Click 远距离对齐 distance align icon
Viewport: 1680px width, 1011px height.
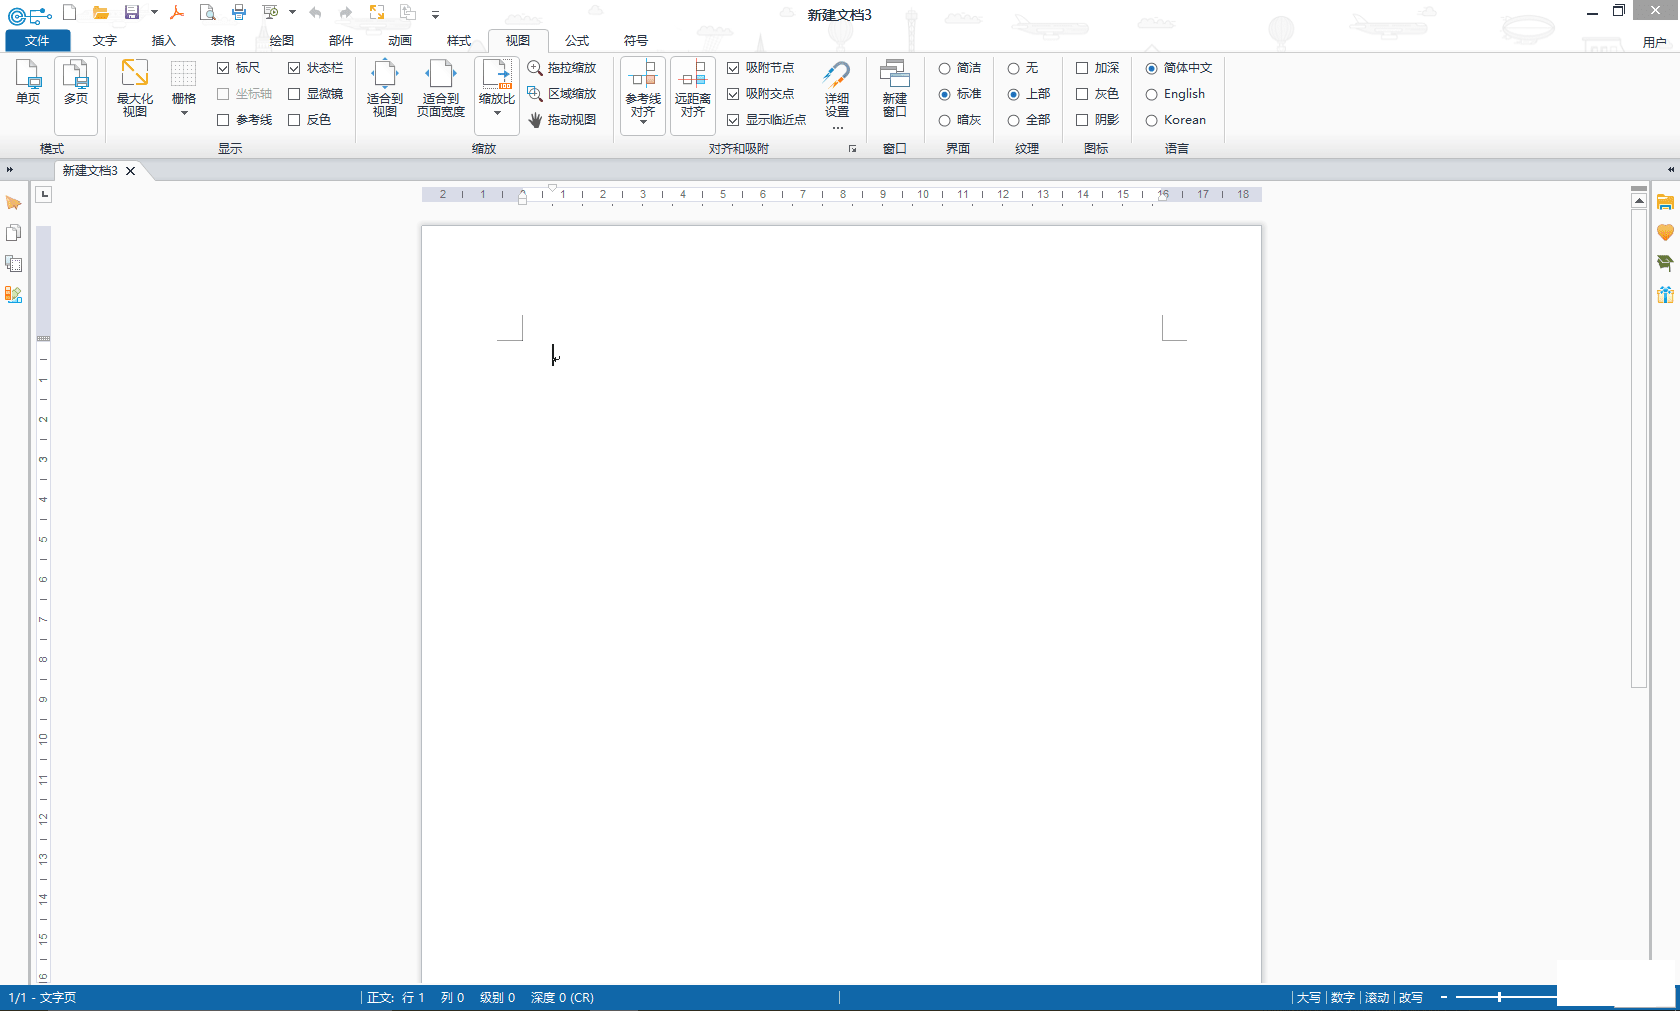692,87
